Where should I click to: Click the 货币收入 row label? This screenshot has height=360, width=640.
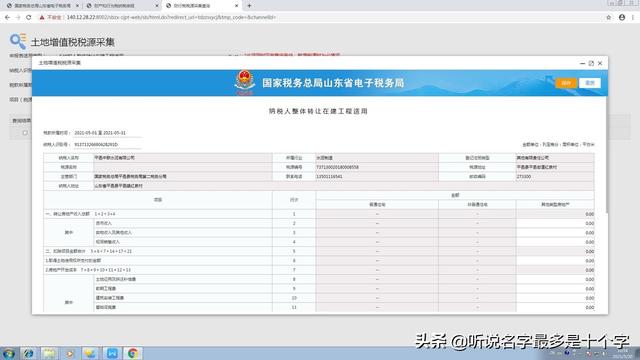click(103, 223)
